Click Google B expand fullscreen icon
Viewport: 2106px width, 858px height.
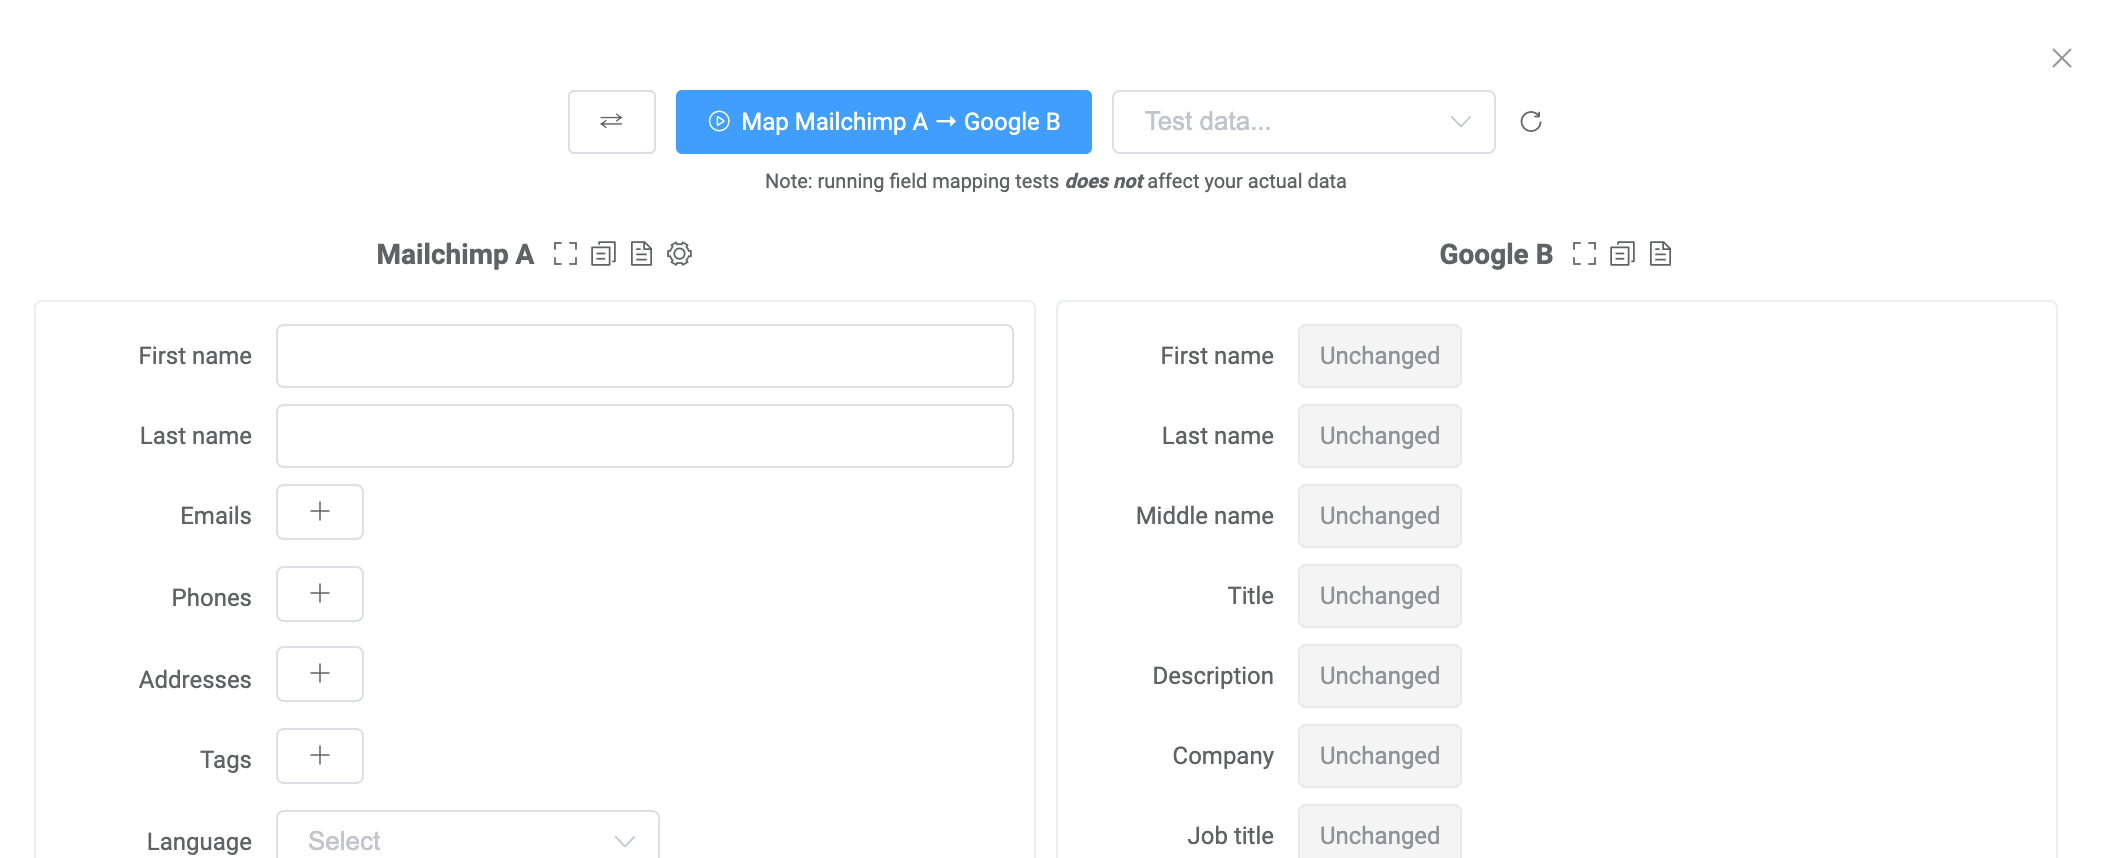(x=1584, y=254)
